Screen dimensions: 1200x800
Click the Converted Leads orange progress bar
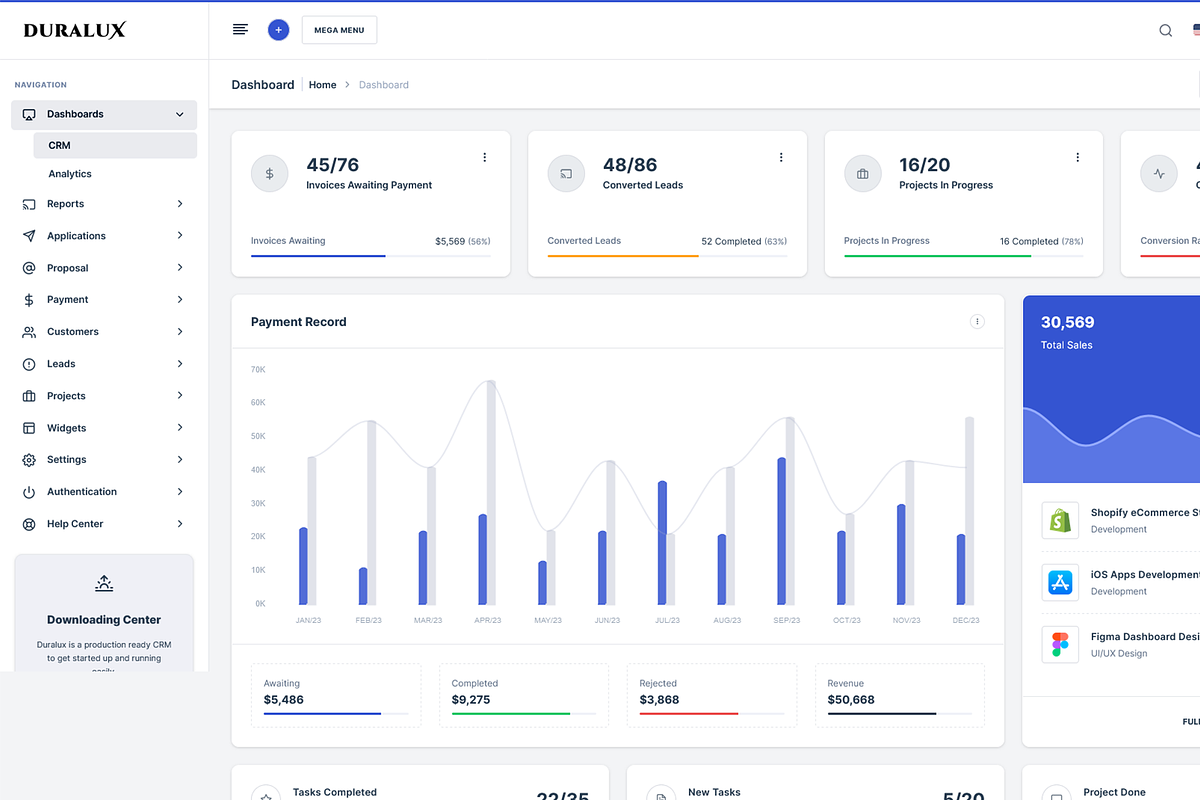point(623,256)
